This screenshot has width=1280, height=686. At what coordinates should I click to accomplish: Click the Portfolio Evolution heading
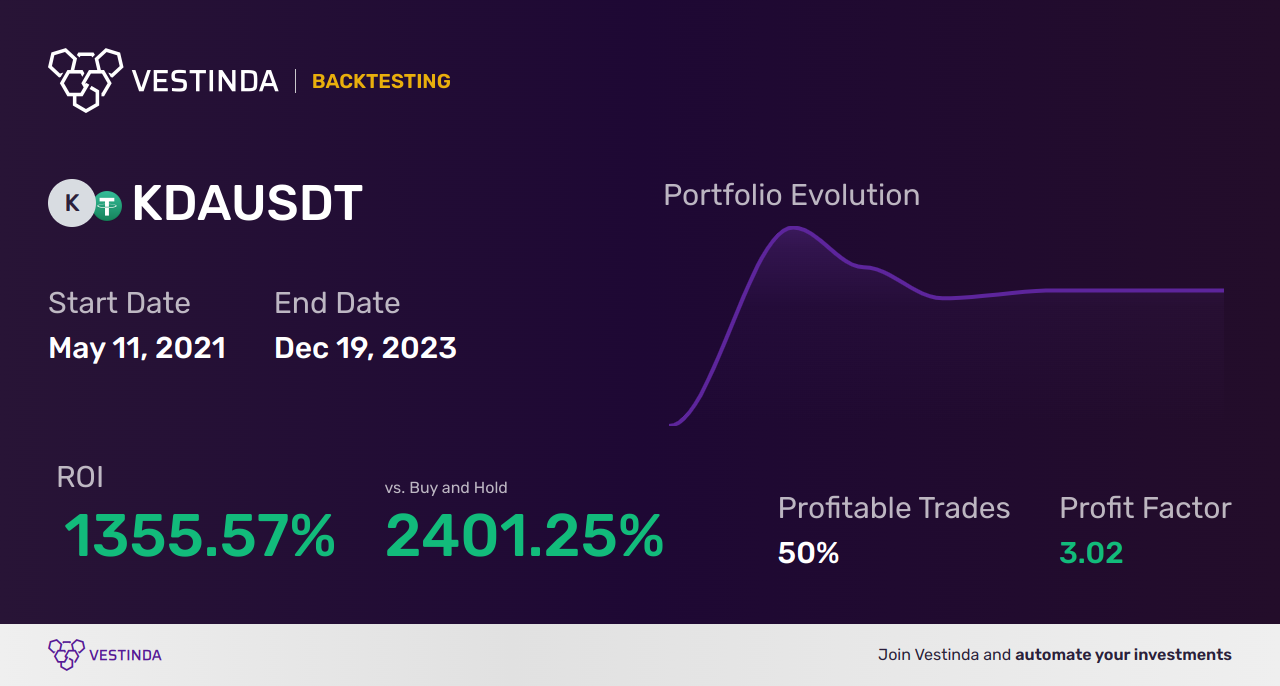pos(791,195)
